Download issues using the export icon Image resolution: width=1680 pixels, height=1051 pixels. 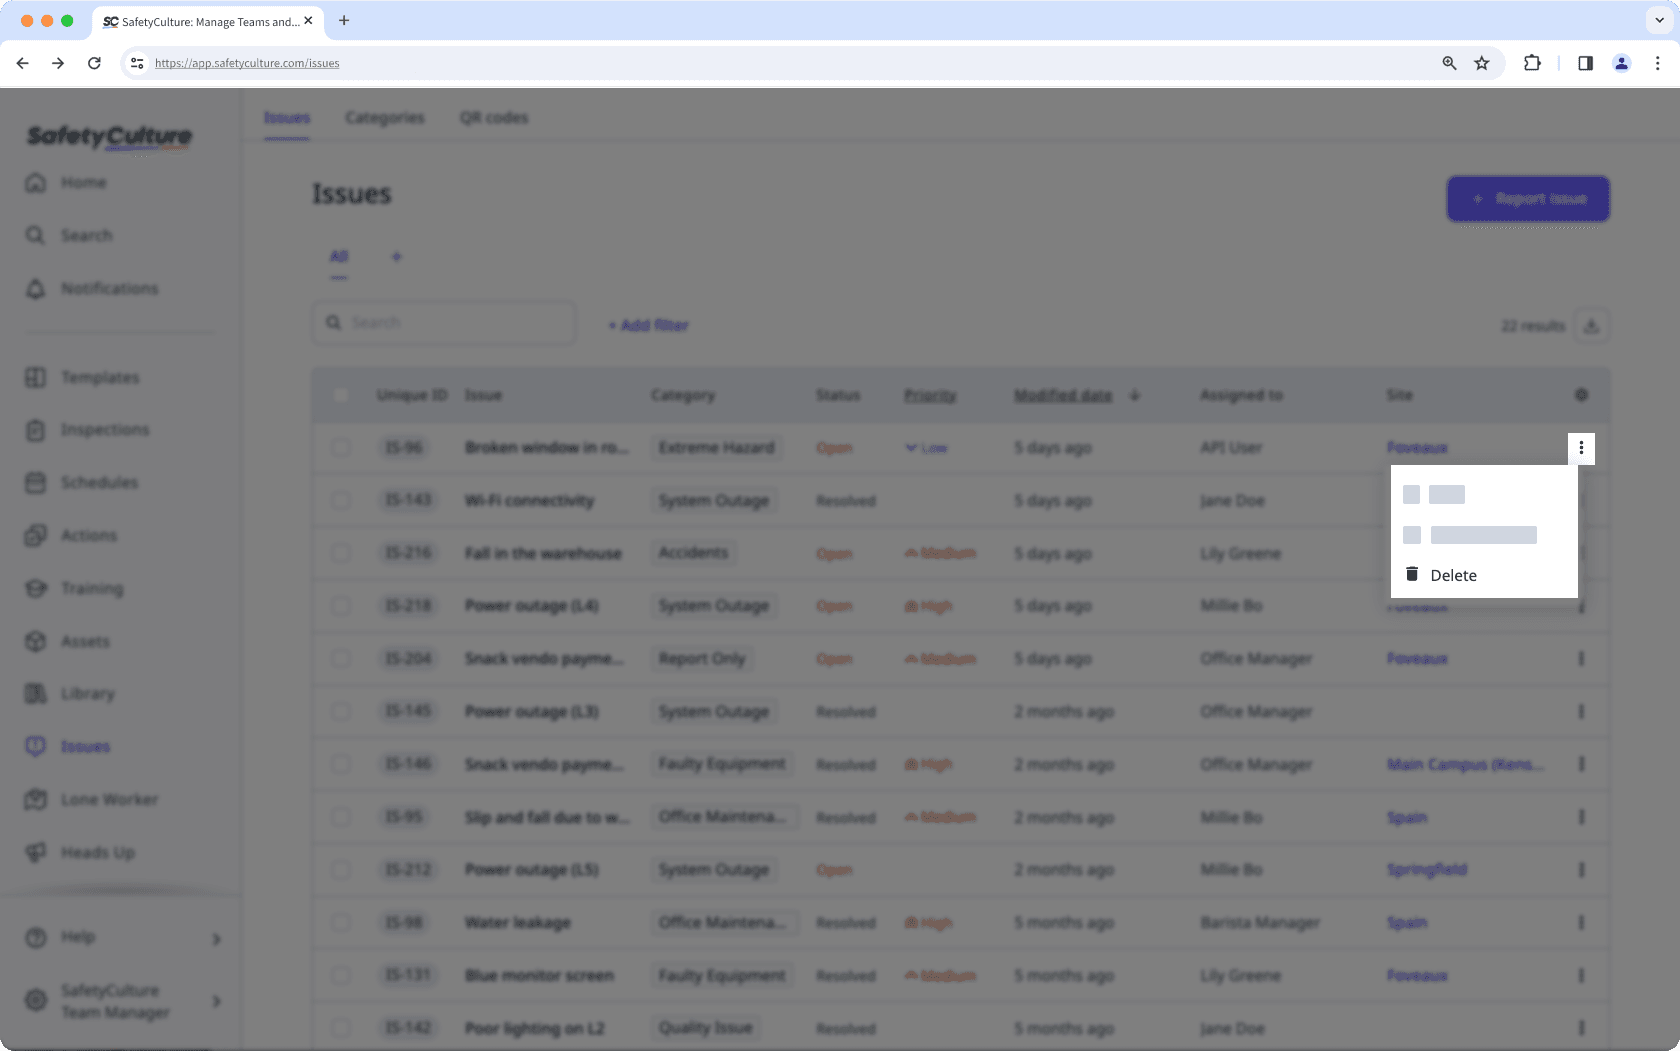tap(1591, 326)
